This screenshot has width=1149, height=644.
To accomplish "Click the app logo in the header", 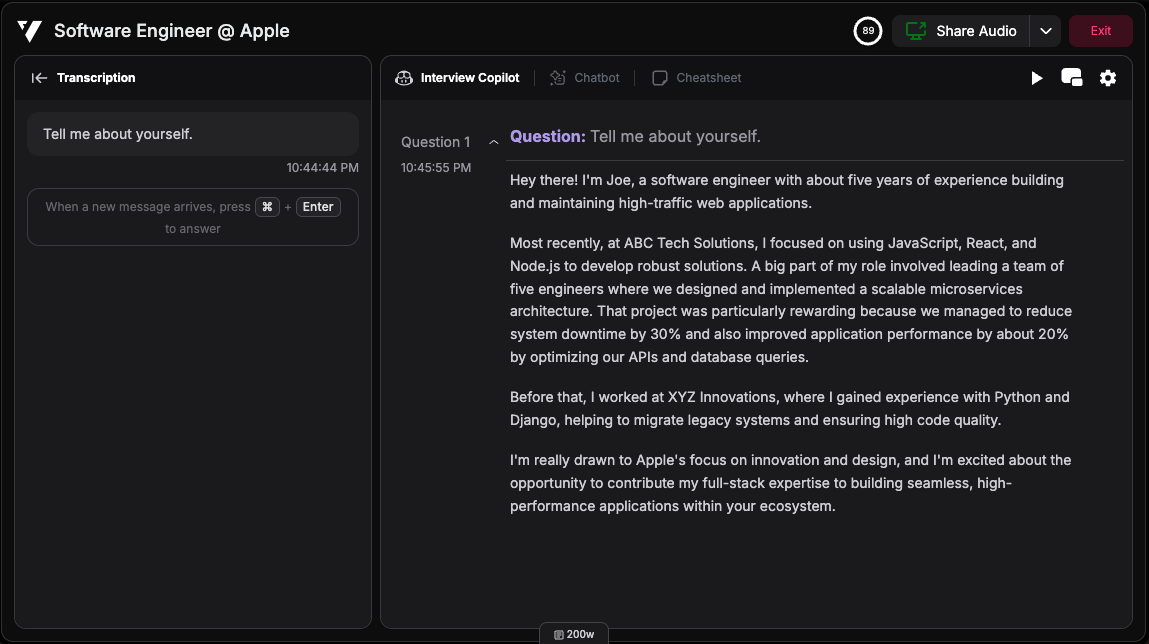I will point(29,31).
